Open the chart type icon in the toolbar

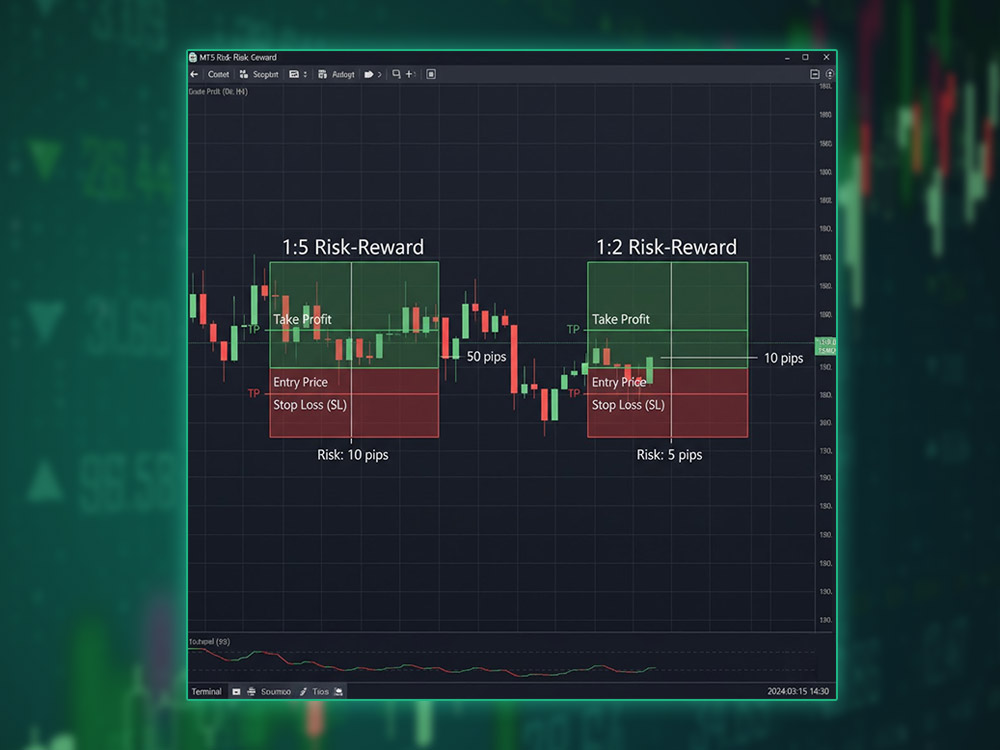294,74
